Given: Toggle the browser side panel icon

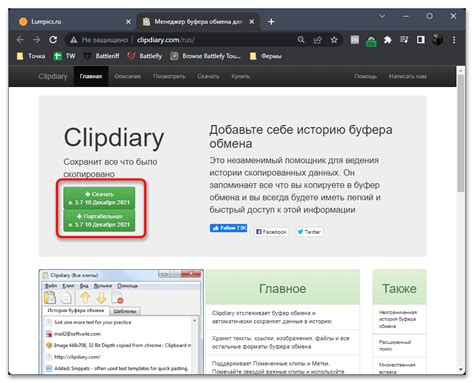Looking at the screenshot, I should pos(421,40).
